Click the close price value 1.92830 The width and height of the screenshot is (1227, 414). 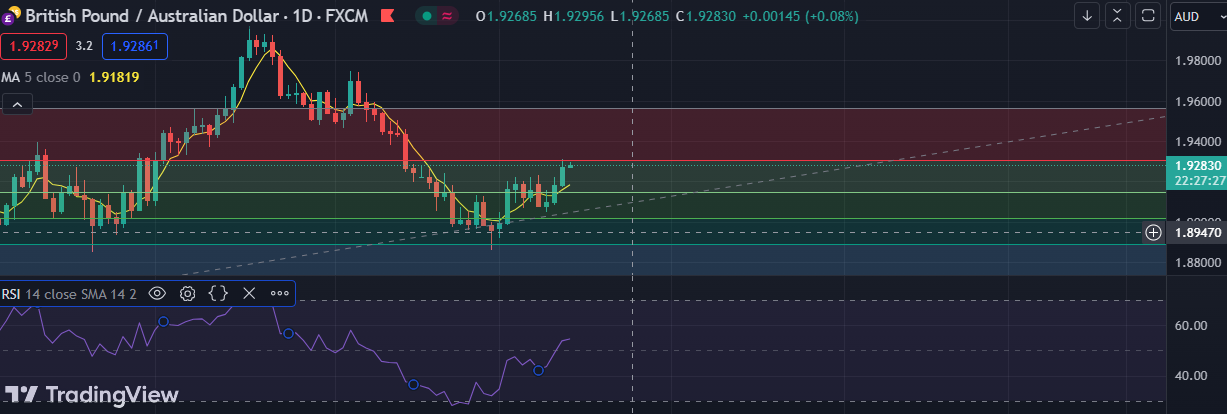pyautogui.click(x=713, y=16)
